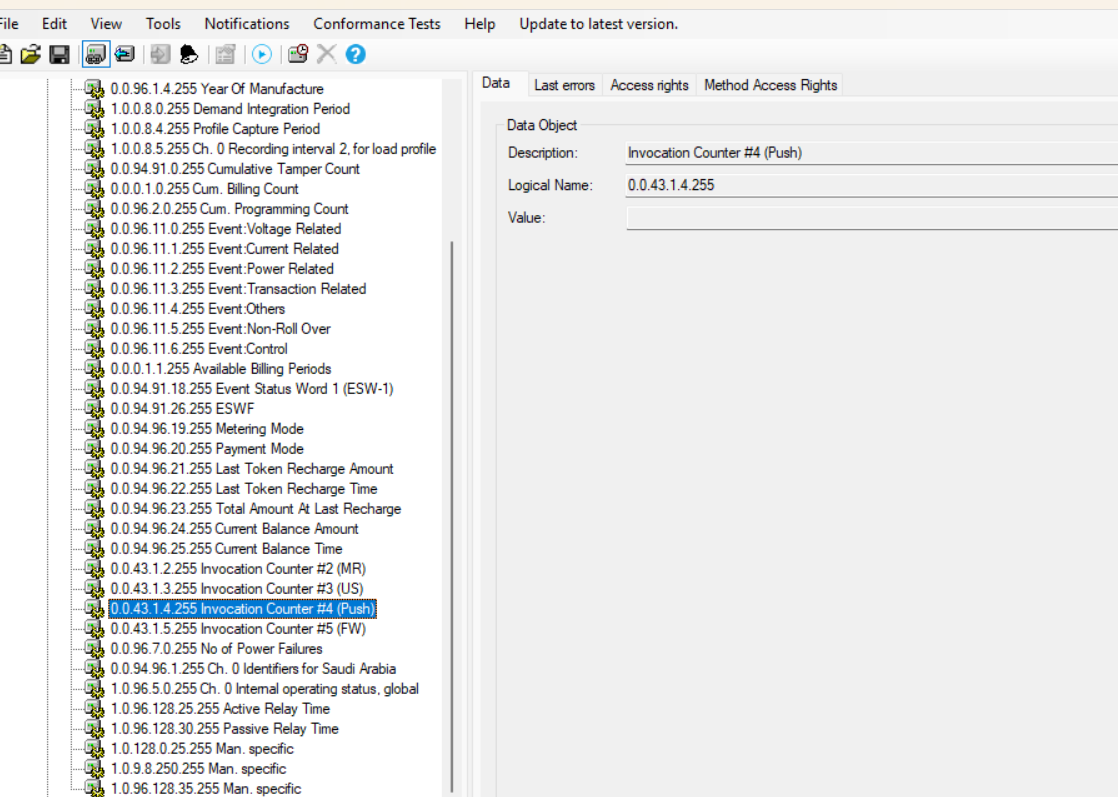Click the Logical Name field
The width and height of the screenshot is (1118, 797).
click(871, 185)
